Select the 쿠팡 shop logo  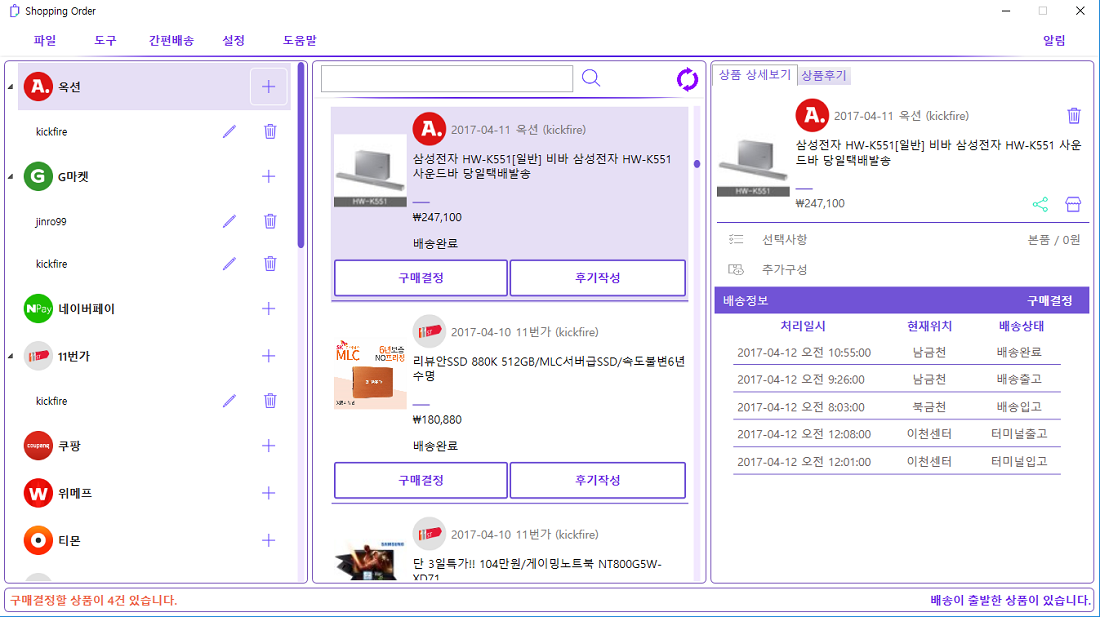(x=39, y=446)
